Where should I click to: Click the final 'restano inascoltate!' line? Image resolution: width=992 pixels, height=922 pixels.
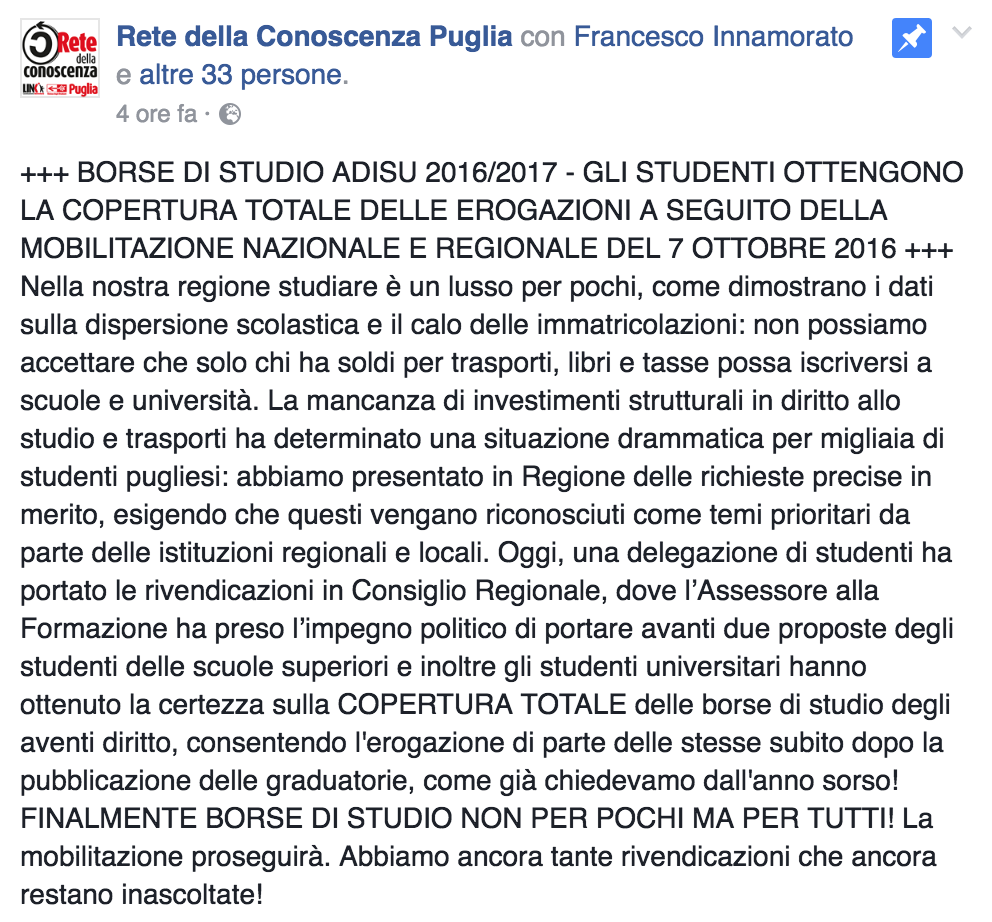(141, 894)
